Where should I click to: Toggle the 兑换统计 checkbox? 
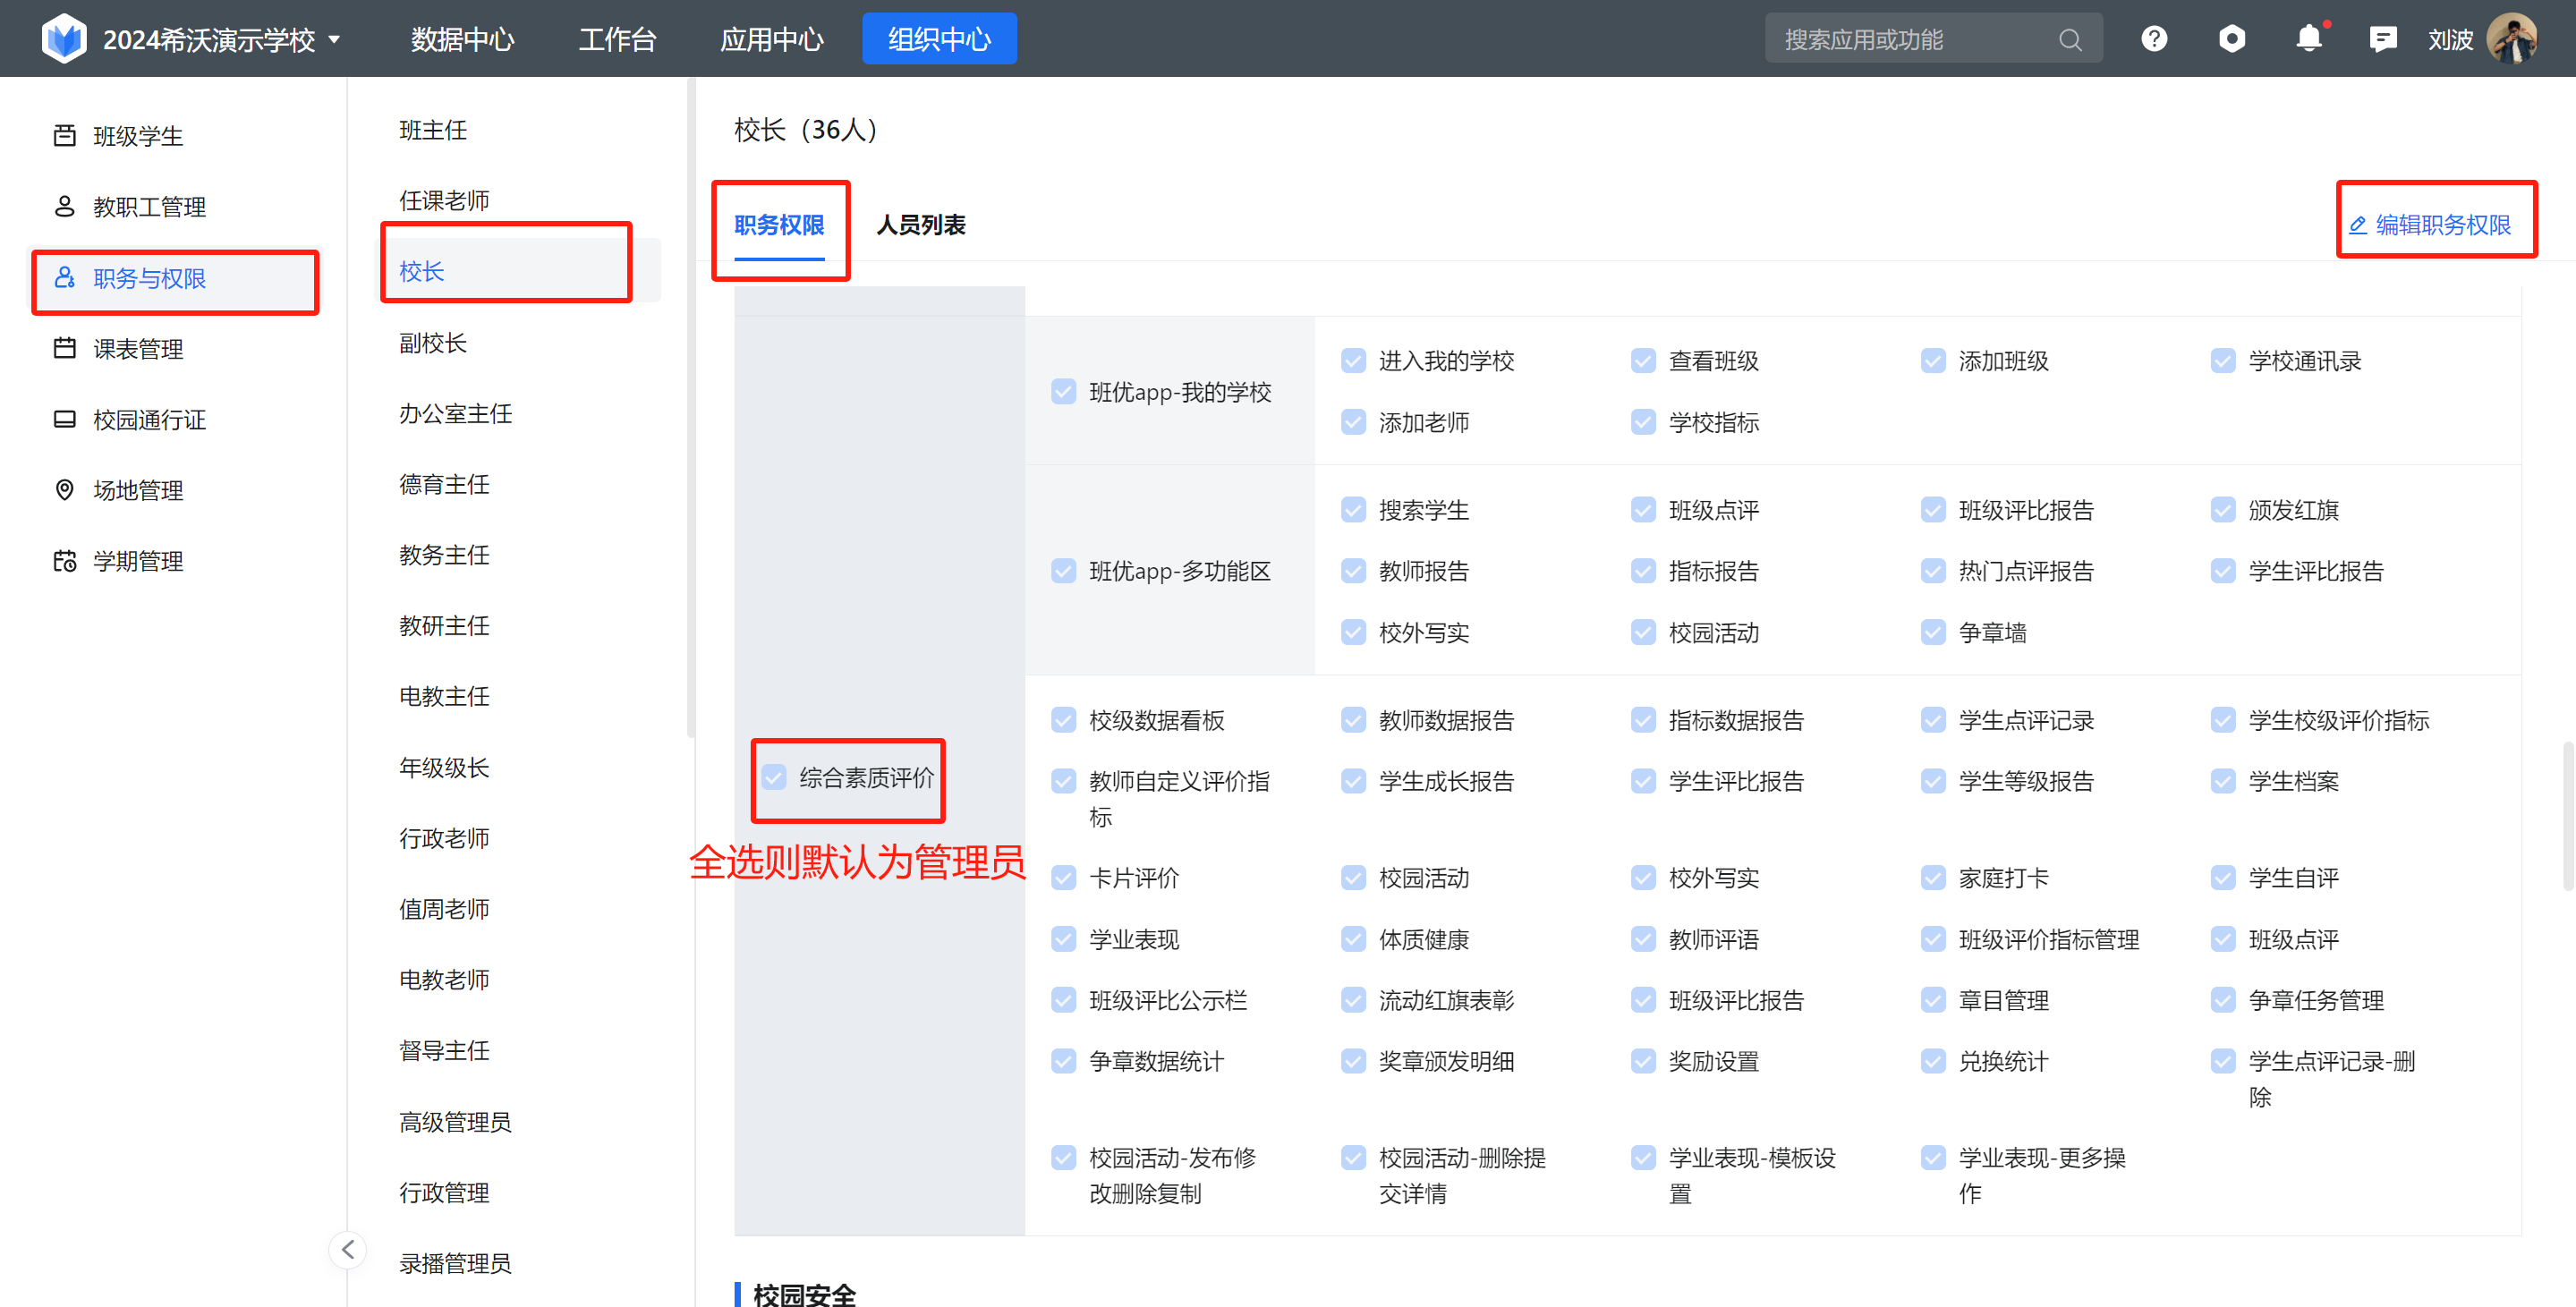(1933, 1061)
